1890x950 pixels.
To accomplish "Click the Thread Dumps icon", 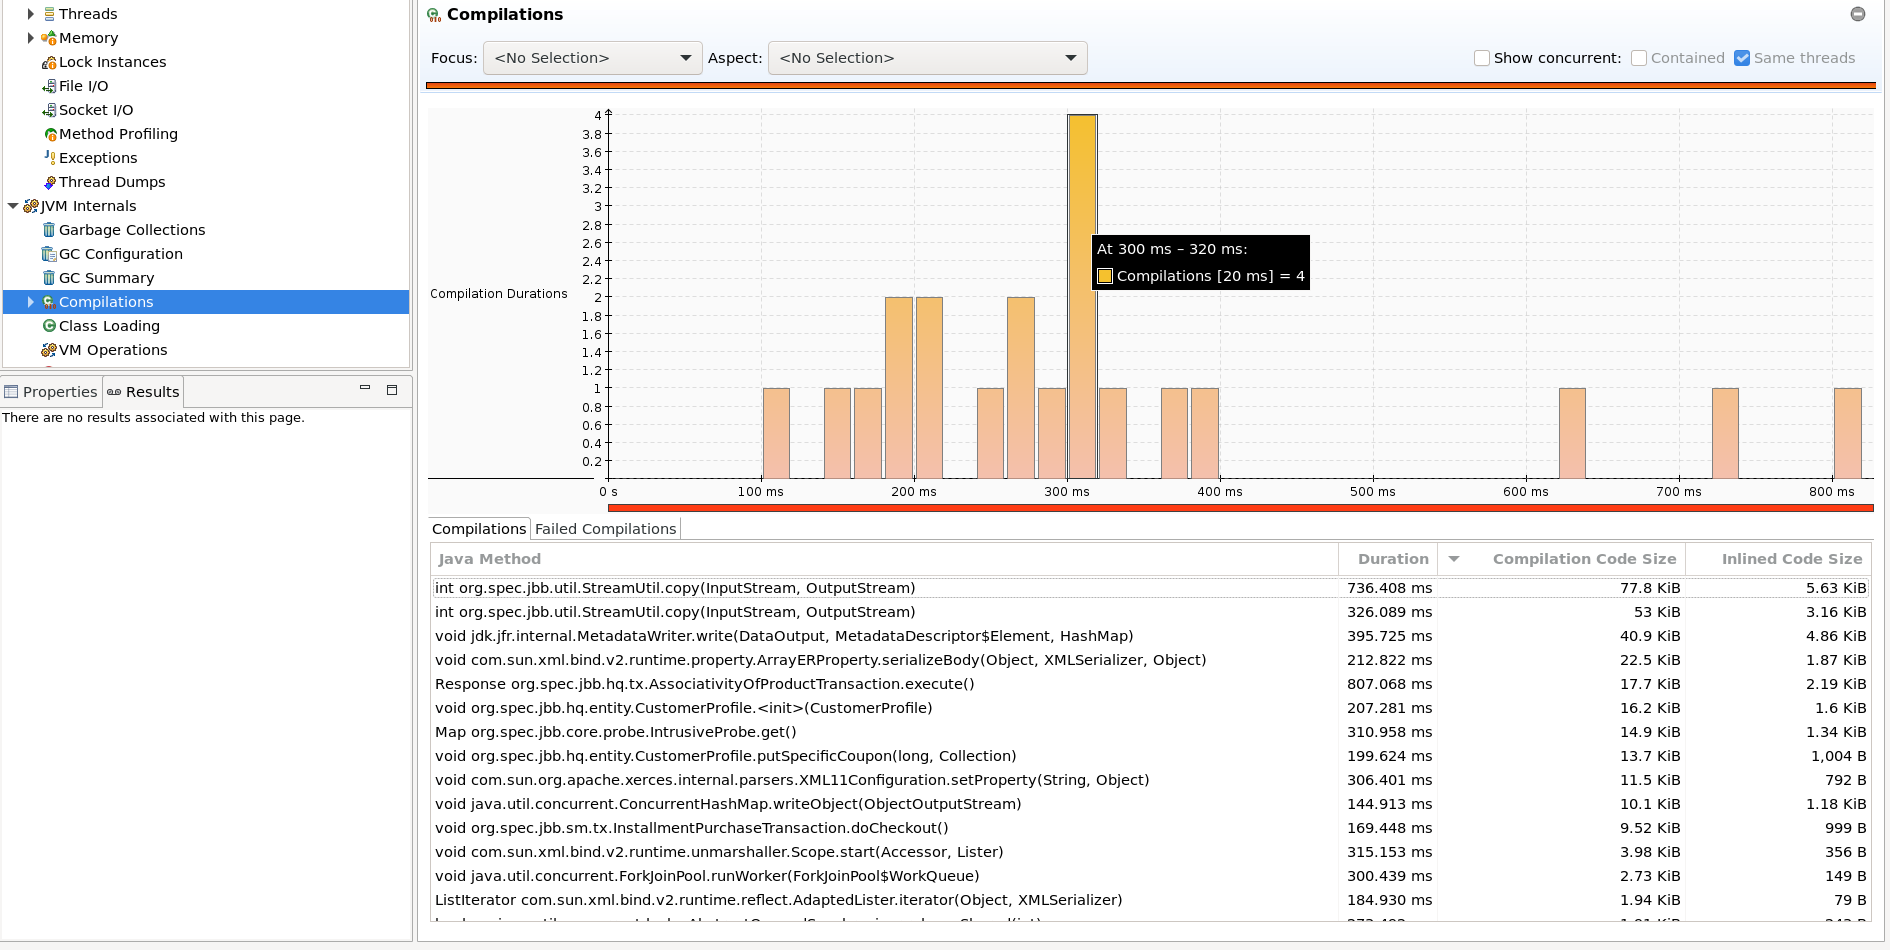I will 49,182.
